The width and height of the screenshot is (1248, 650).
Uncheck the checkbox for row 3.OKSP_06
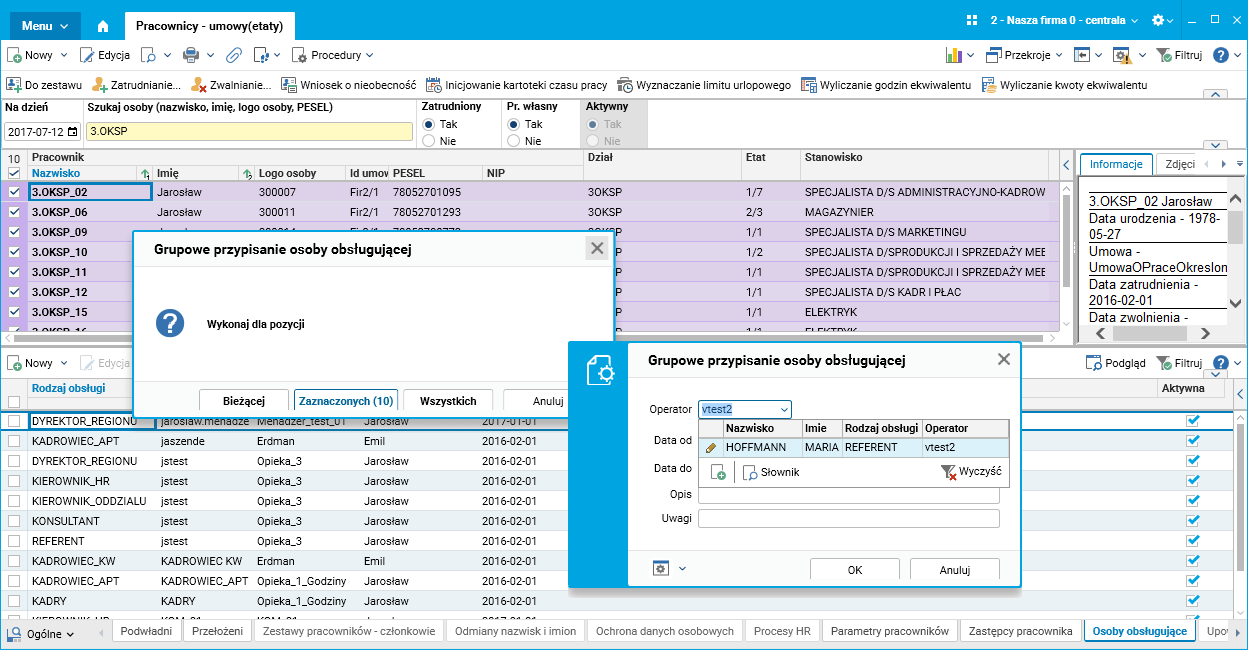coord(14,212)
